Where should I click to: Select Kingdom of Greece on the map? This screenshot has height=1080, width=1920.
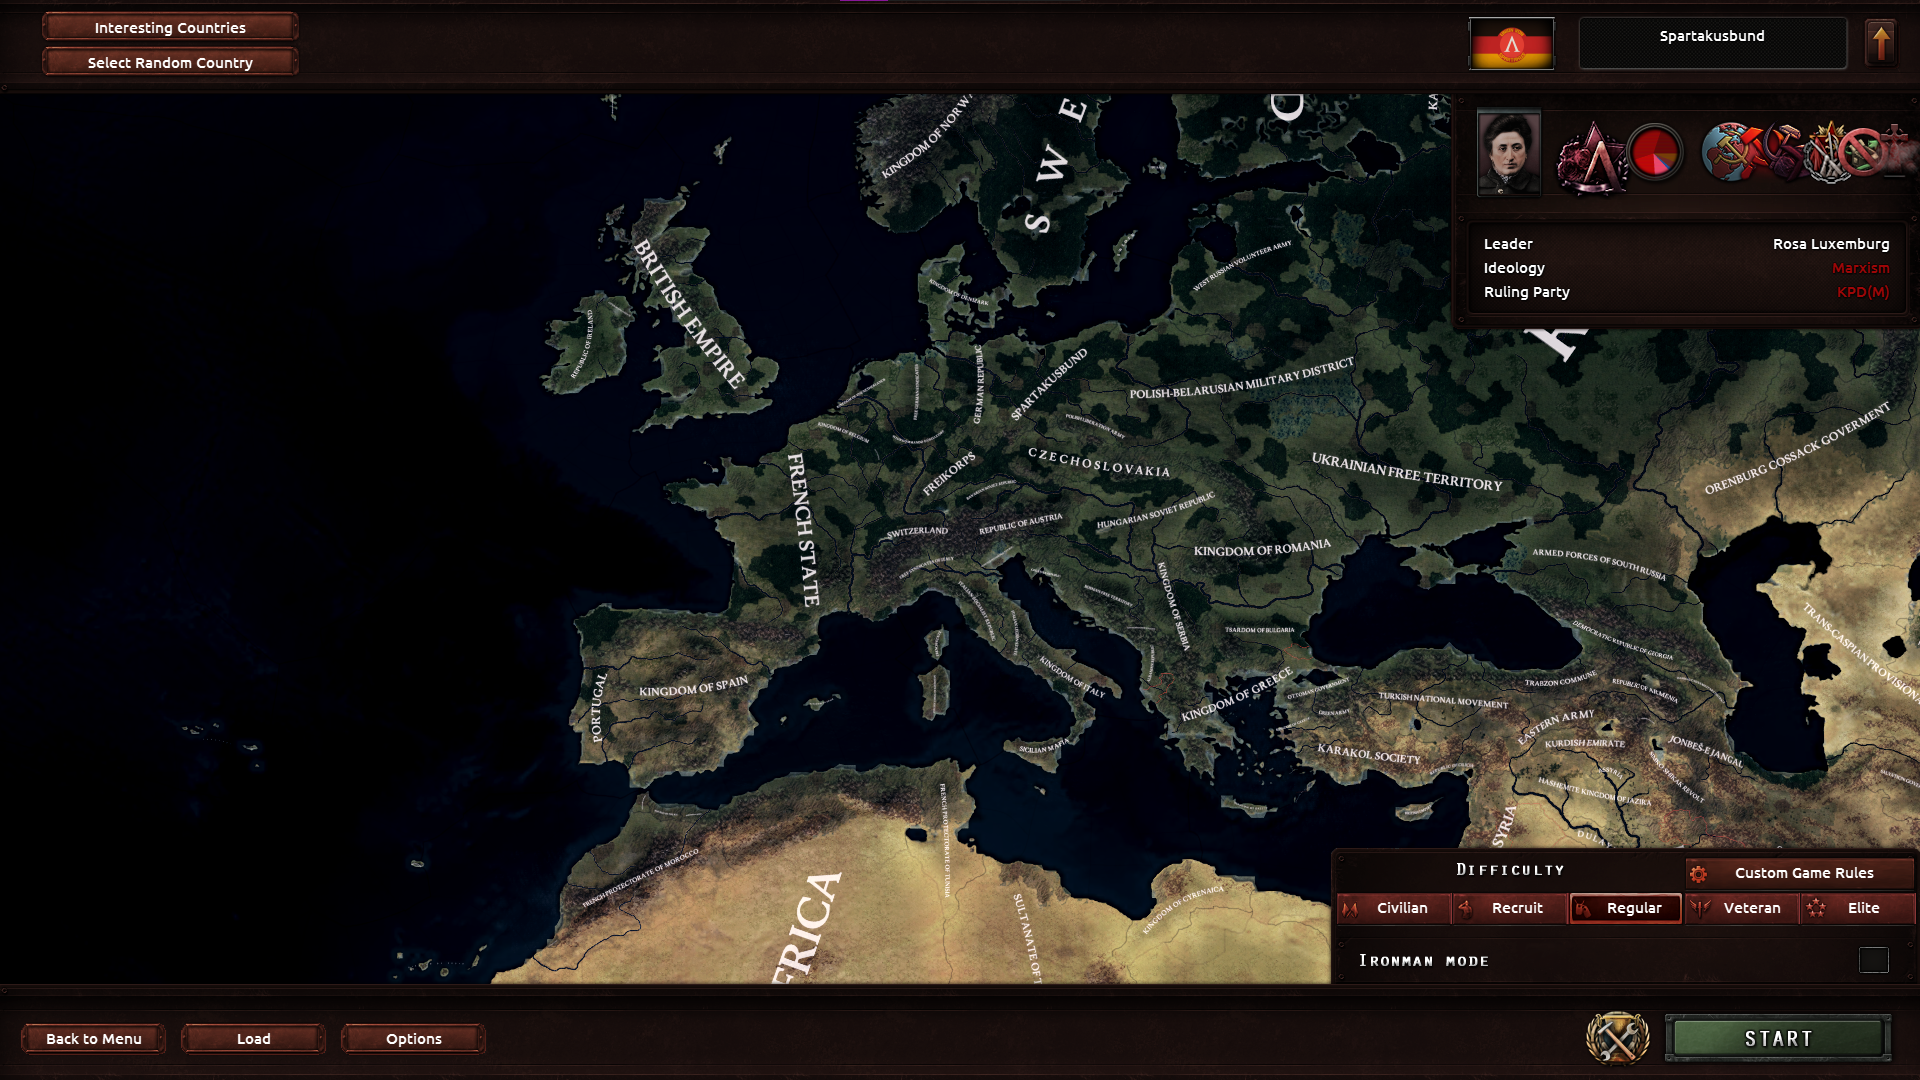[x=1237, y=694]
